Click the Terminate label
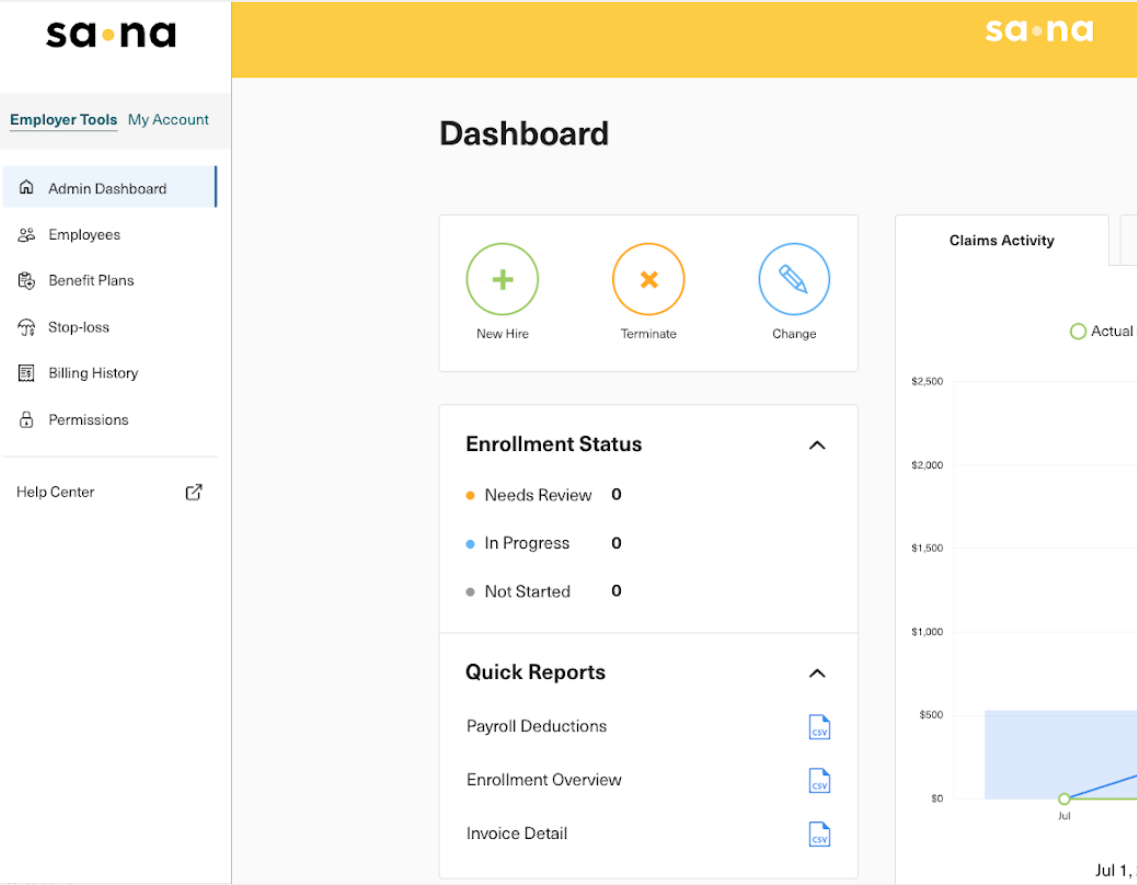Viewport: 1137px width, 885px height. (648, 334)
